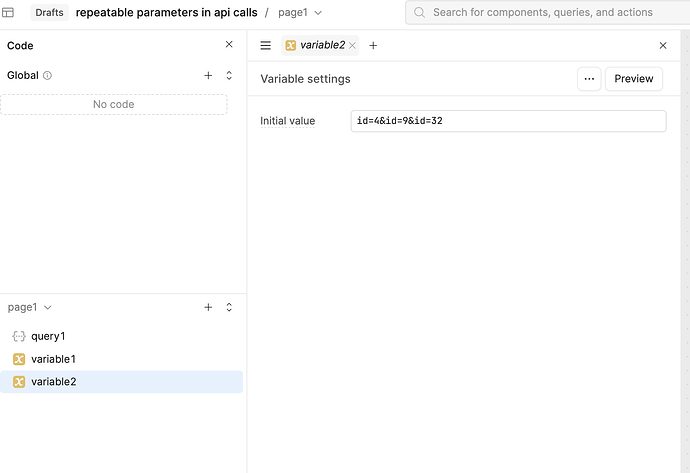This screenshot has width=690, height=473.
Task: Add new page1 code with plus icon
Action: (208, 307)
